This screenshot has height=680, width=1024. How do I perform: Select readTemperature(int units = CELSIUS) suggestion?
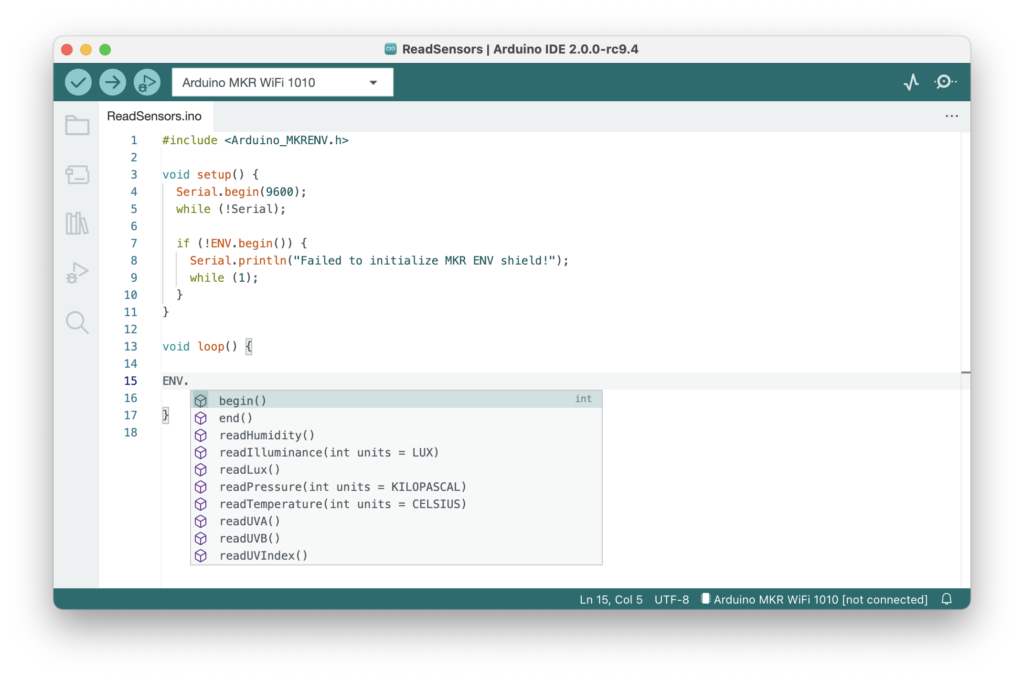[396, 504]
